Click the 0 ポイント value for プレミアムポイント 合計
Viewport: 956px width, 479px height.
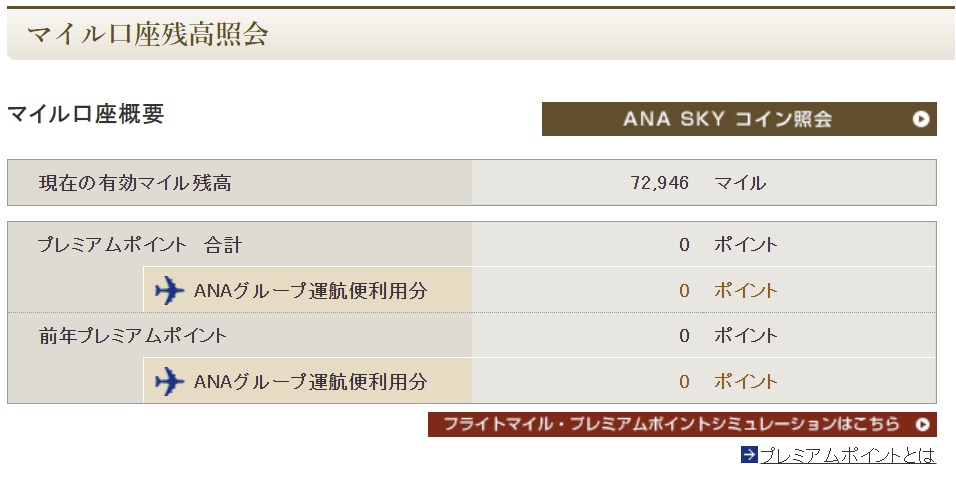(729, 245)
